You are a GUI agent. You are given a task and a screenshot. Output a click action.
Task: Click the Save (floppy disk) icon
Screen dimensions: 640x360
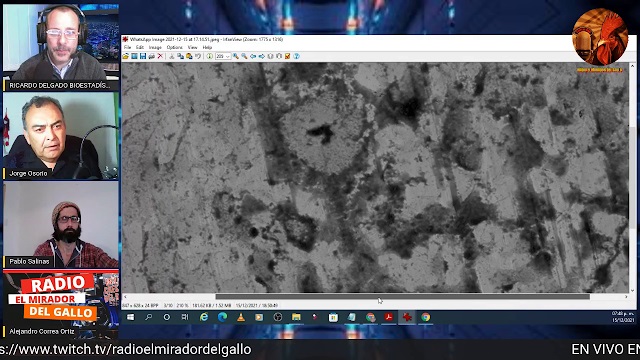coord(143,56)
